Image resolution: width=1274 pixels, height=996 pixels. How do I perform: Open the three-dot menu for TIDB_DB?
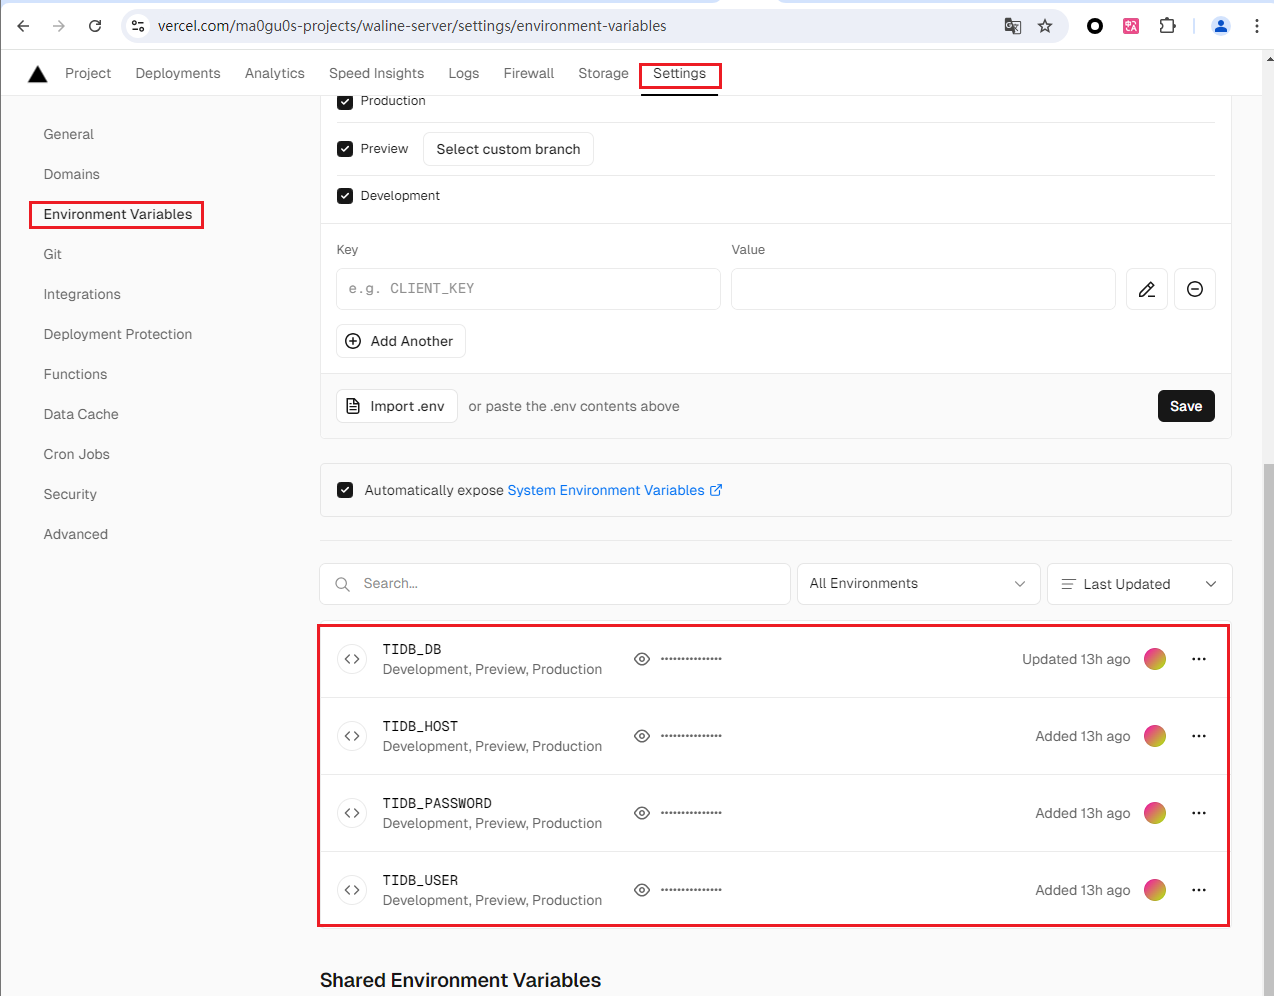[x=1199, y=659]
